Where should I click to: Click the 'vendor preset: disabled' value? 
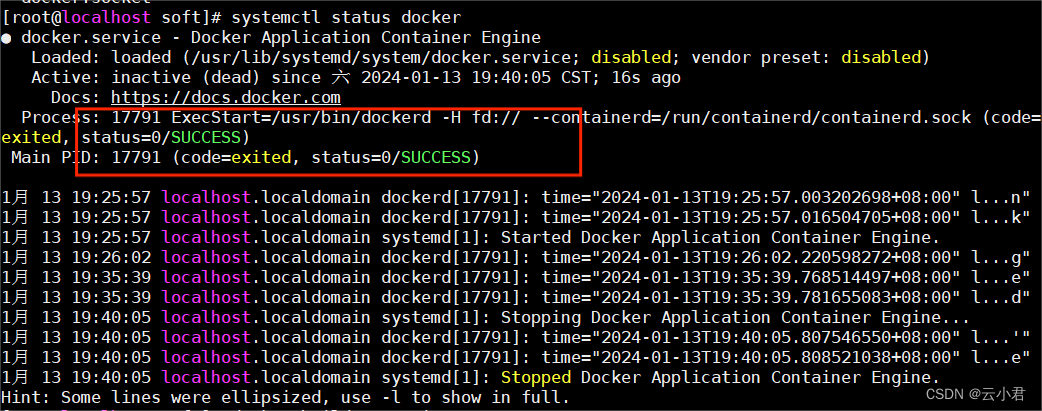(x=807, y=57)
